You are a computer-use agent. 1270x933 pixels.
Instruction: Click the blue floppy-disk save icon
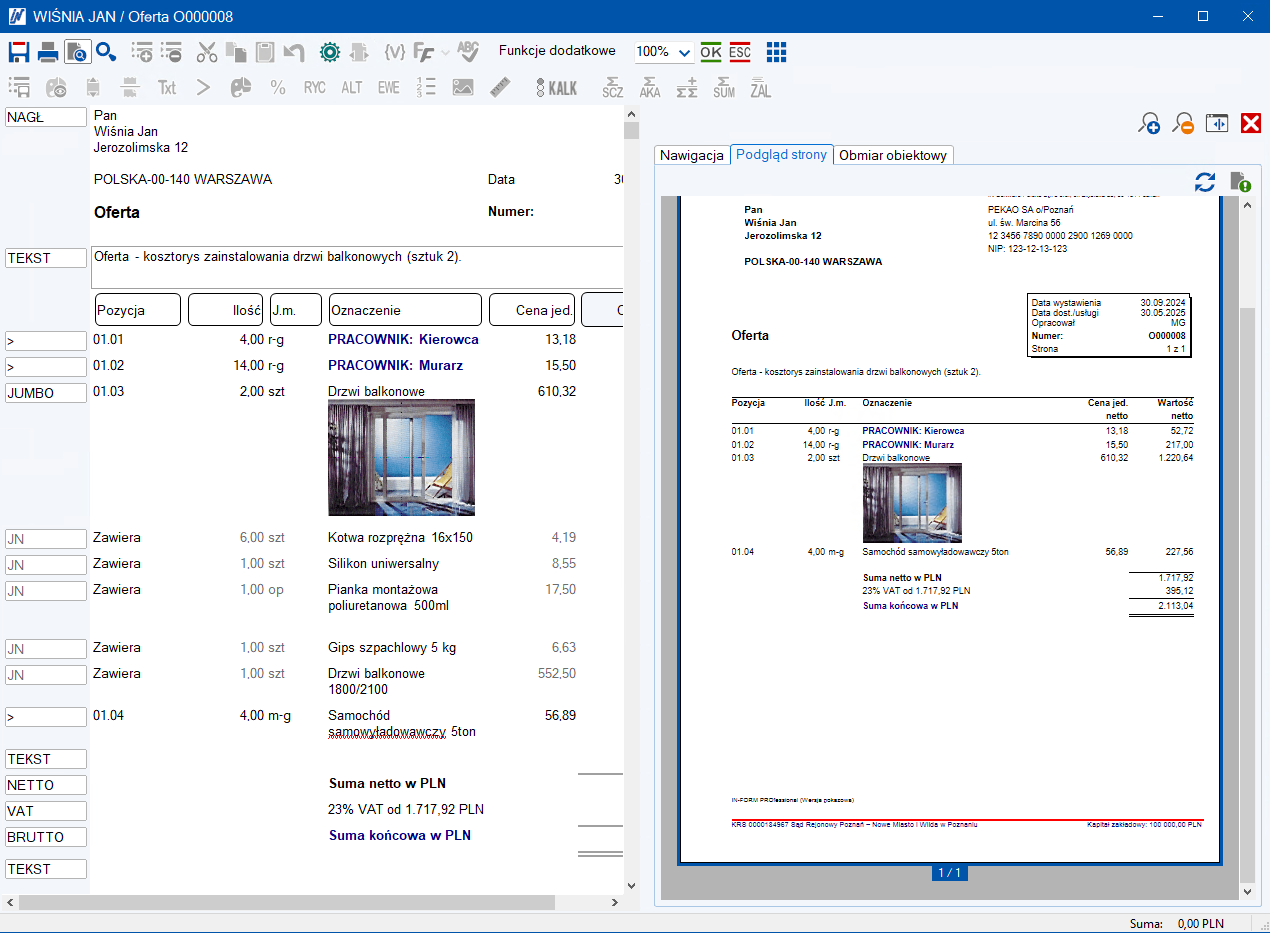pyautogui.click(x=19, y=52)
